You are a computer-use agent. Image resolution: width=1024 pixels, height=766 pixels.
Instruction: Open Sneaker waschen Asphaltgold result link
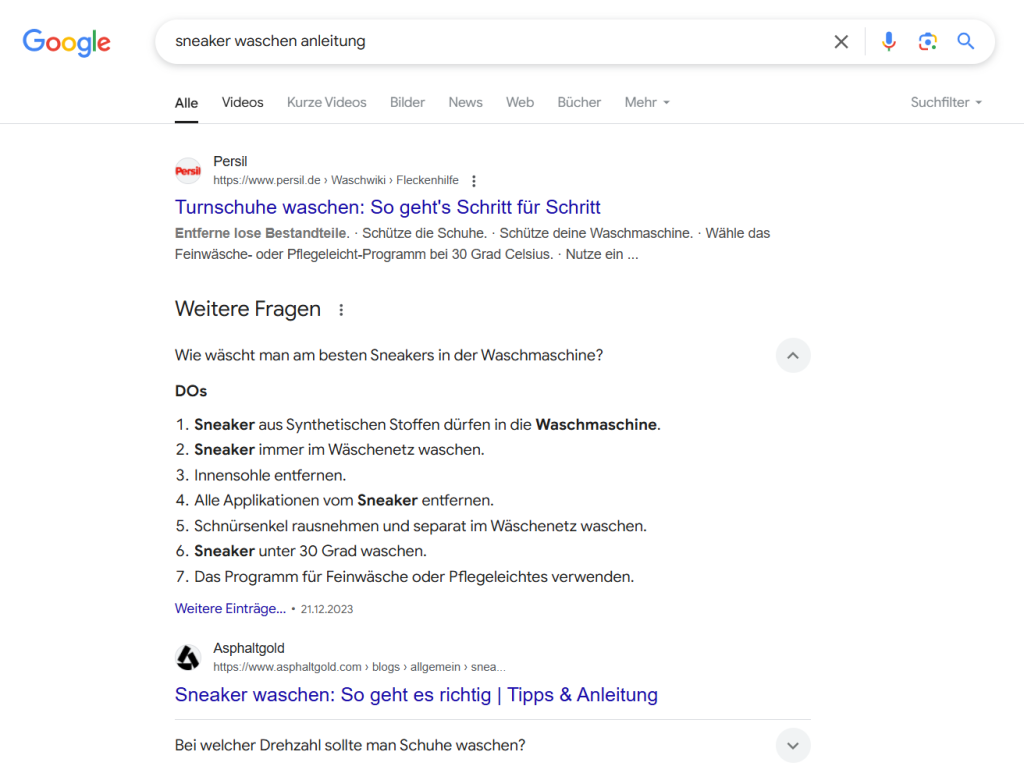coord(416,694)
